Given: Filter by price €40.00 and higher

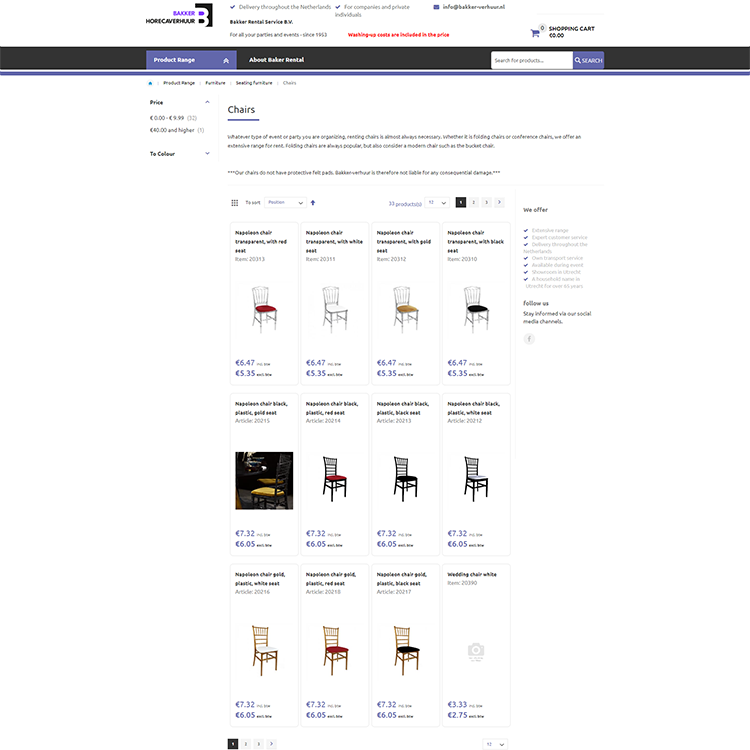Looking at the screenshot, I should click(172, 130).
